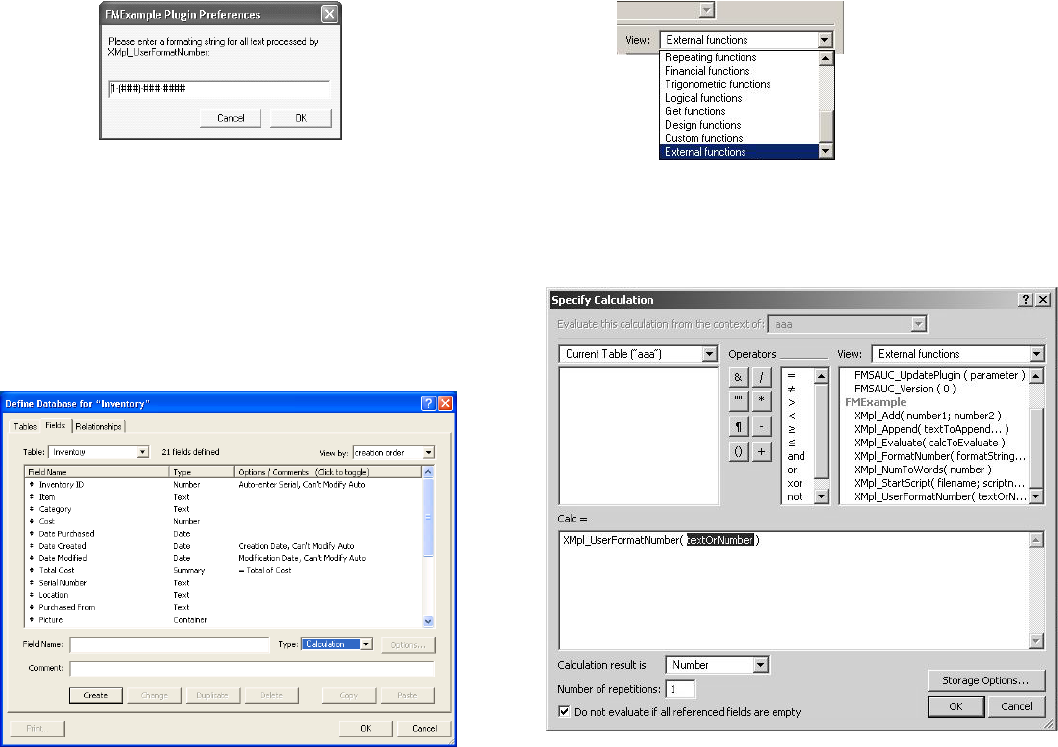Open the field Type dropdown showing Calculation
Screen dimensions: 1058x747
click(x=366, y=644)
